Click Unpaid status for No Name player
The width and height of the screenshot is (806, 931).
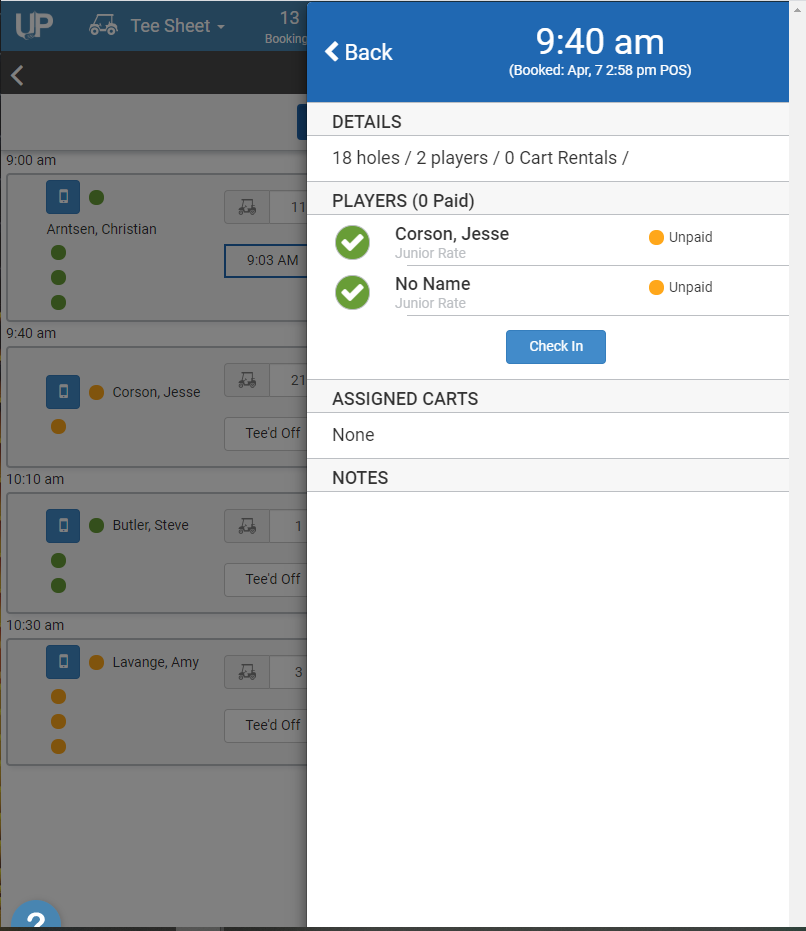pos(681,287)
